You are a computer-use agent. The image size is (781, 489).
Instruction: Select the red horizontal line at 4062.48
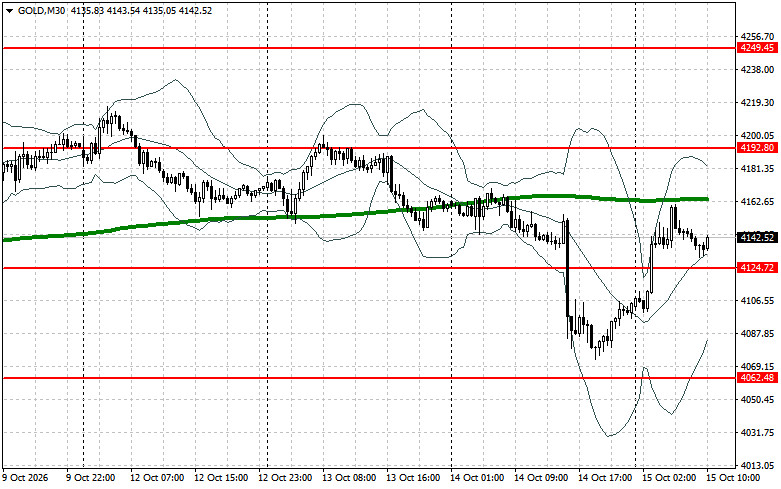[x=369, y=378]
